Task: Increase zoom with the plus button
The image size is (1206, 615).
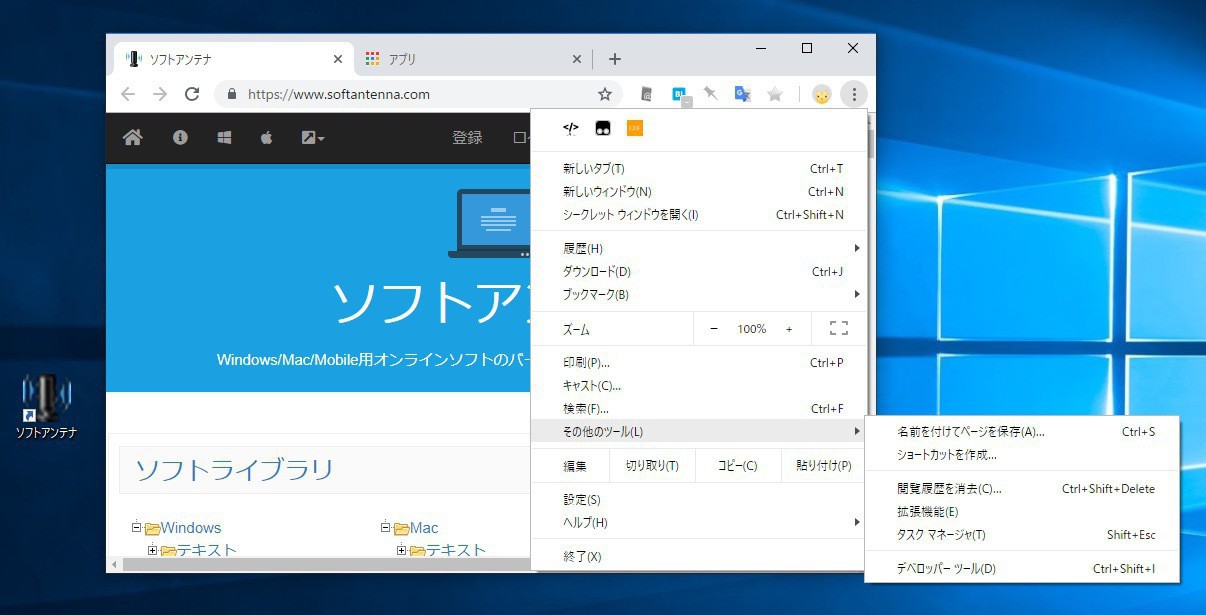Action: tap(789, 329)
